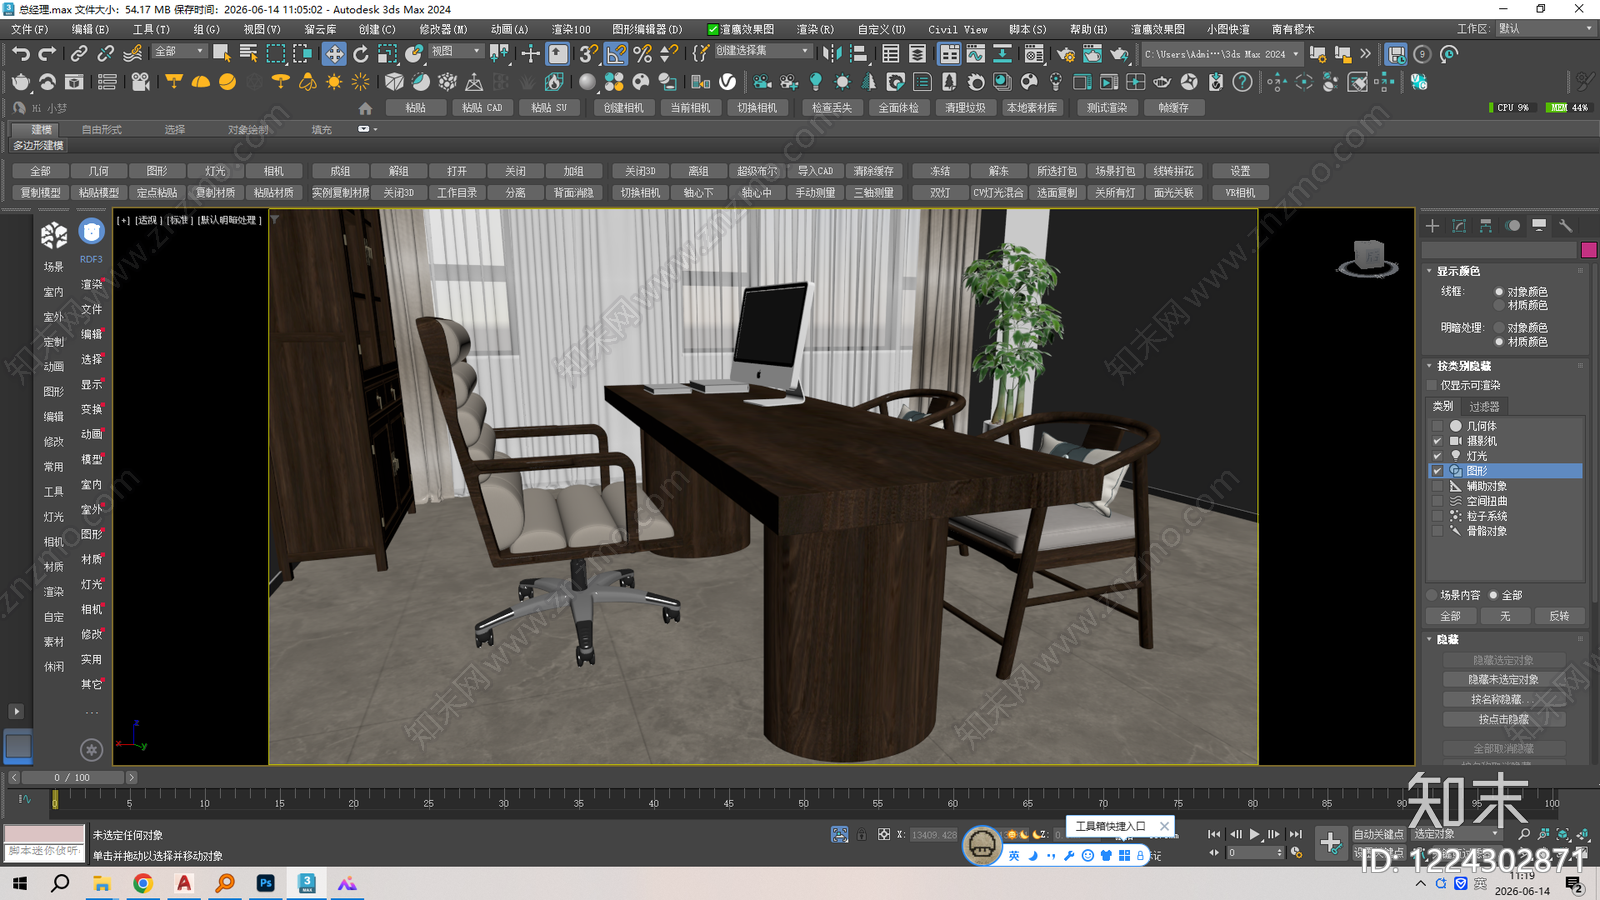Activate the Select and Uniform Scale tool
The height and width of the screenshot is (900, 1600).
click(x=387, y=54)
